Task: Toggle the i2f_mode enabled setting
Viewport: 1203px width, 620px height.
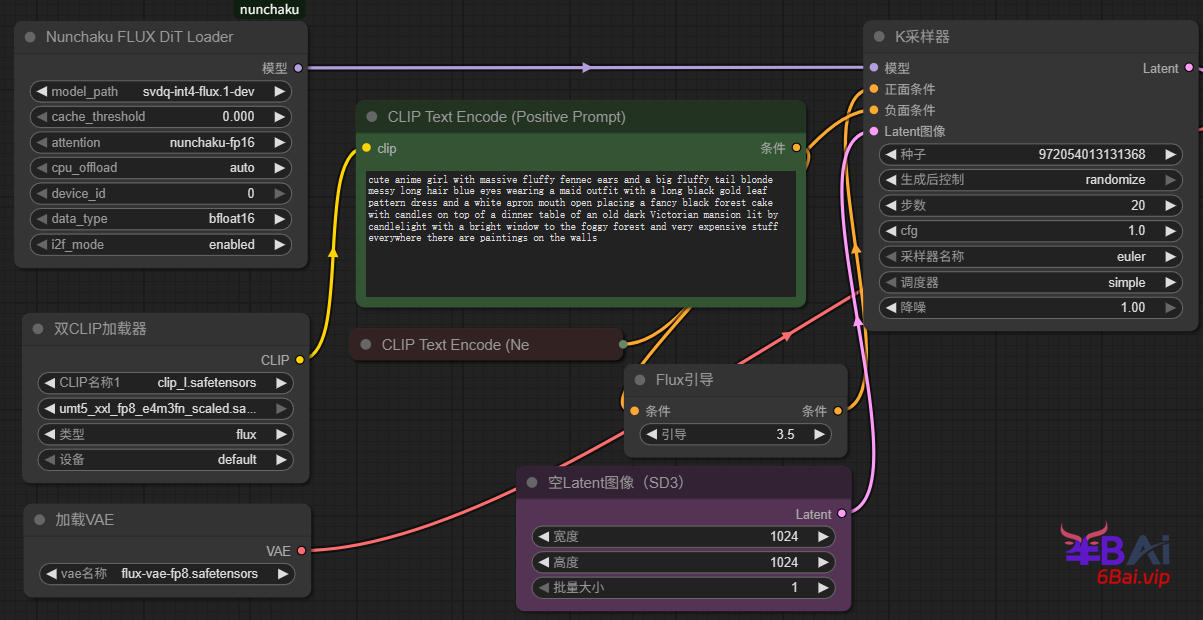Action: [161, 244]
